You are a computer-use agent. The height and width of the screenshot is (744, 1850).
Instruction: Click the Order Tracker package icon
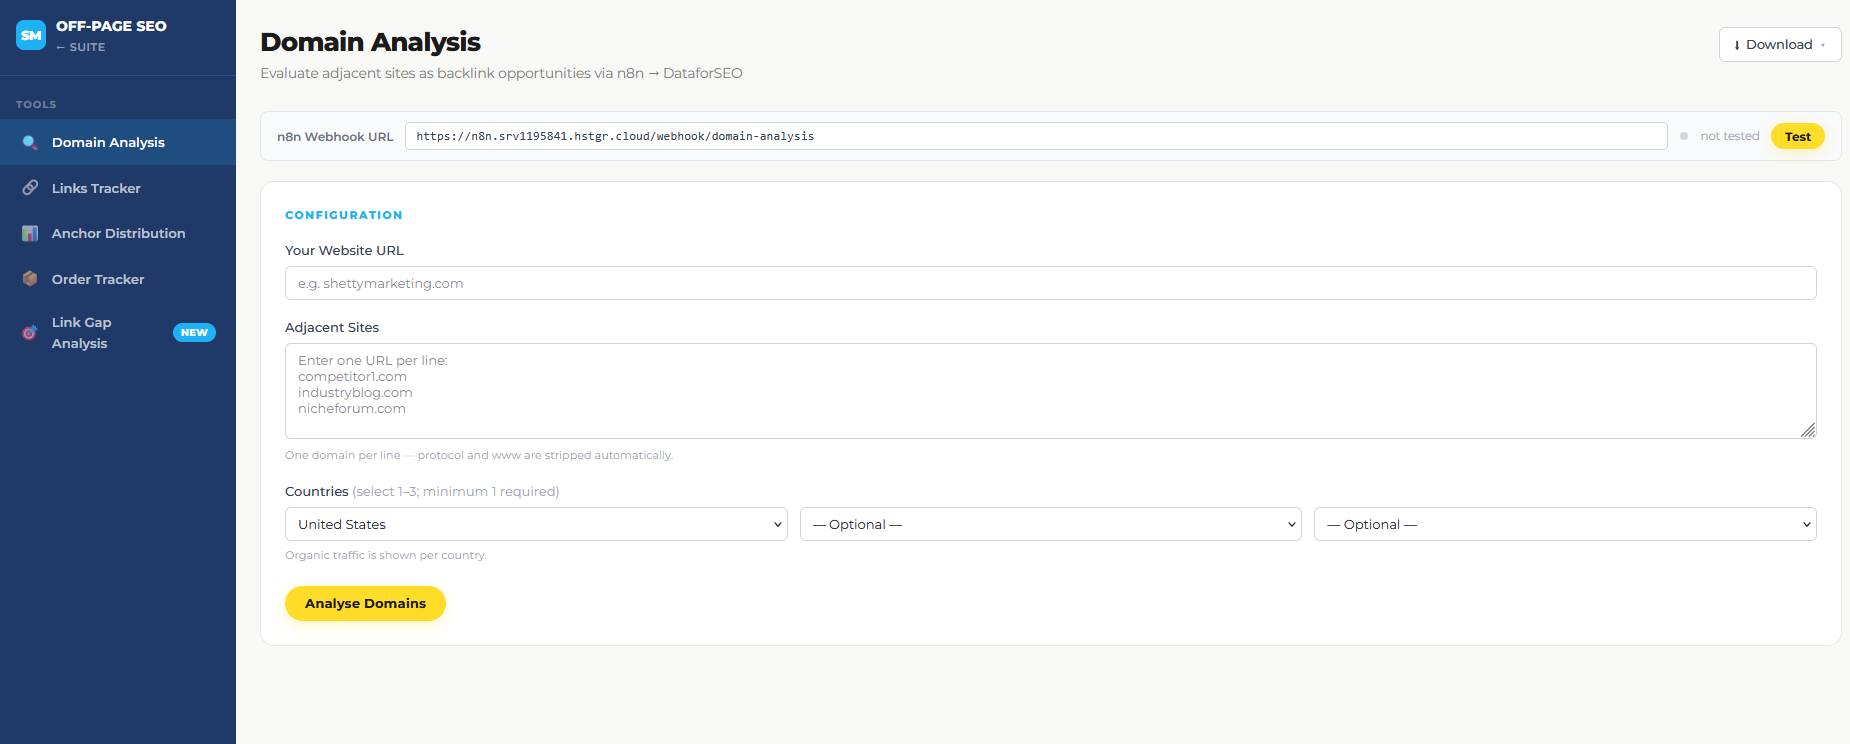30,279
